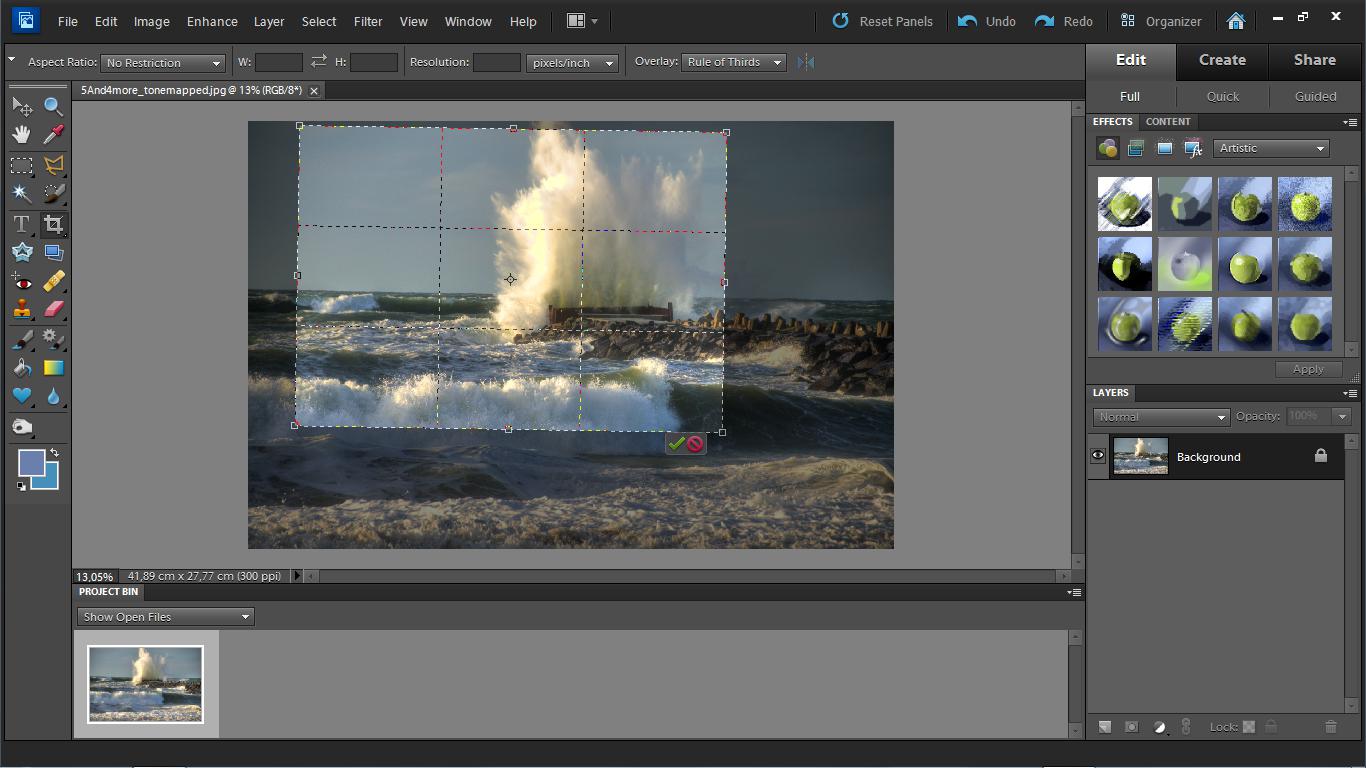Swap the width and height values

(x=318, y=62)
